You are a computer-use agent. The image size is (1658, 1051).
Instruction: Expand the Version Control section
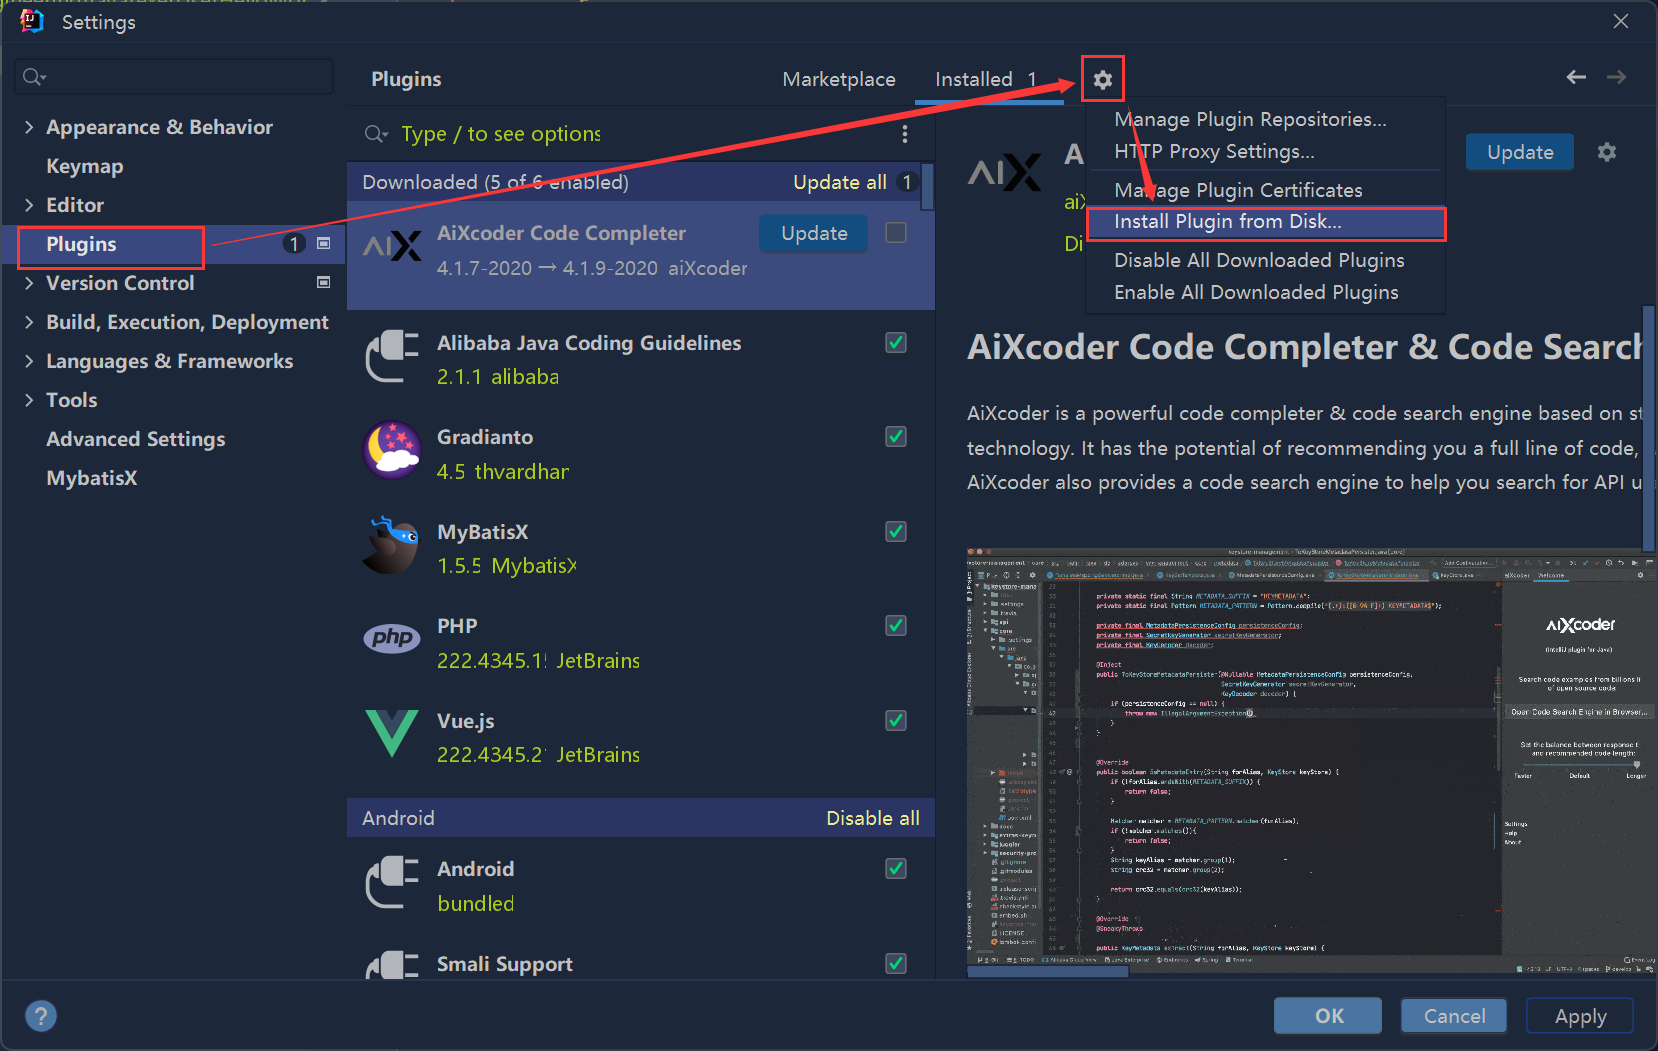pyautogui.click(x=29, y=283)
